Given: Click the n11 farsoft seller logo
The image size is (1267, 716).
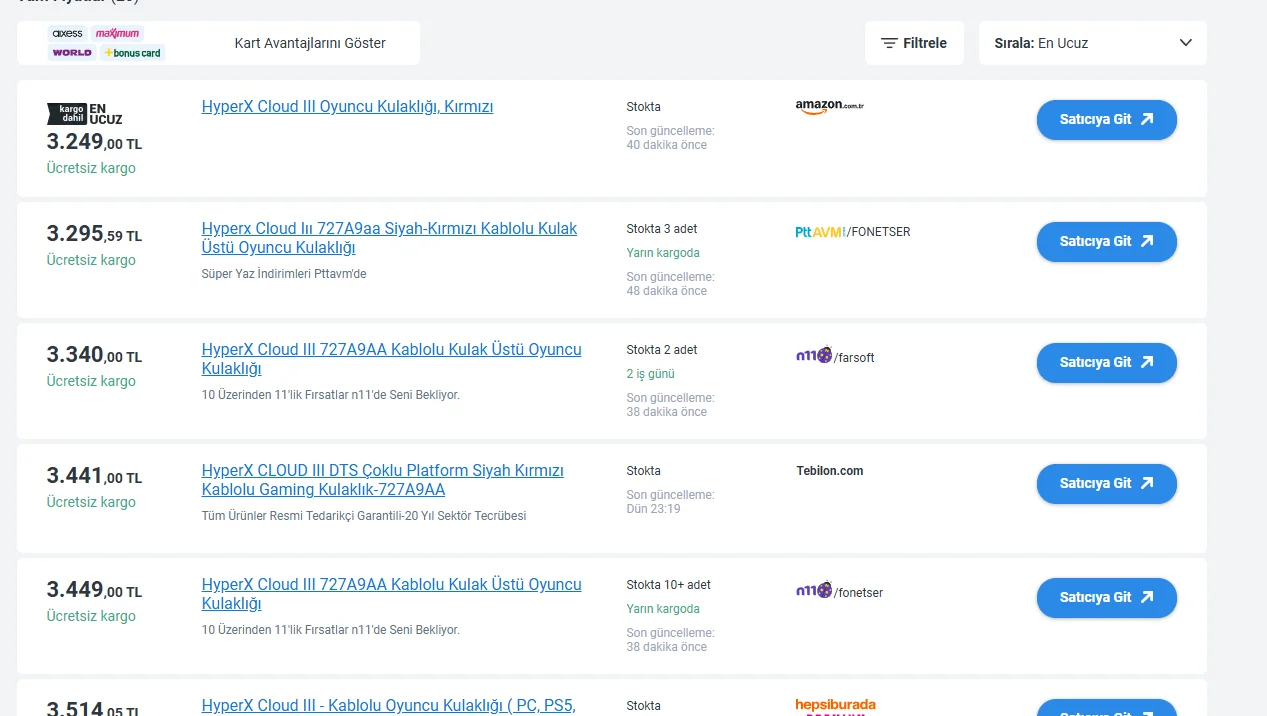Looking at the screenshot, I should (x=835, y=356).
